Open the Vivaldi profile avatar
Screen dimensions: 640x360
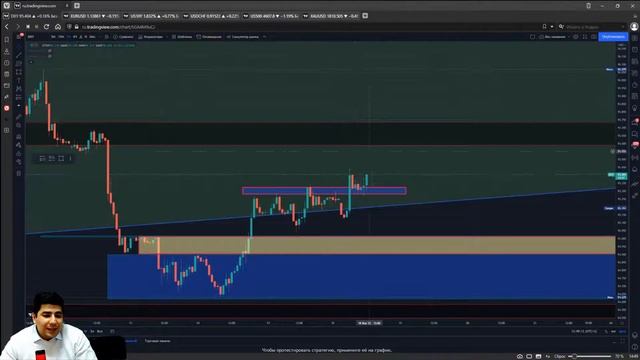(x=634, y=27)
